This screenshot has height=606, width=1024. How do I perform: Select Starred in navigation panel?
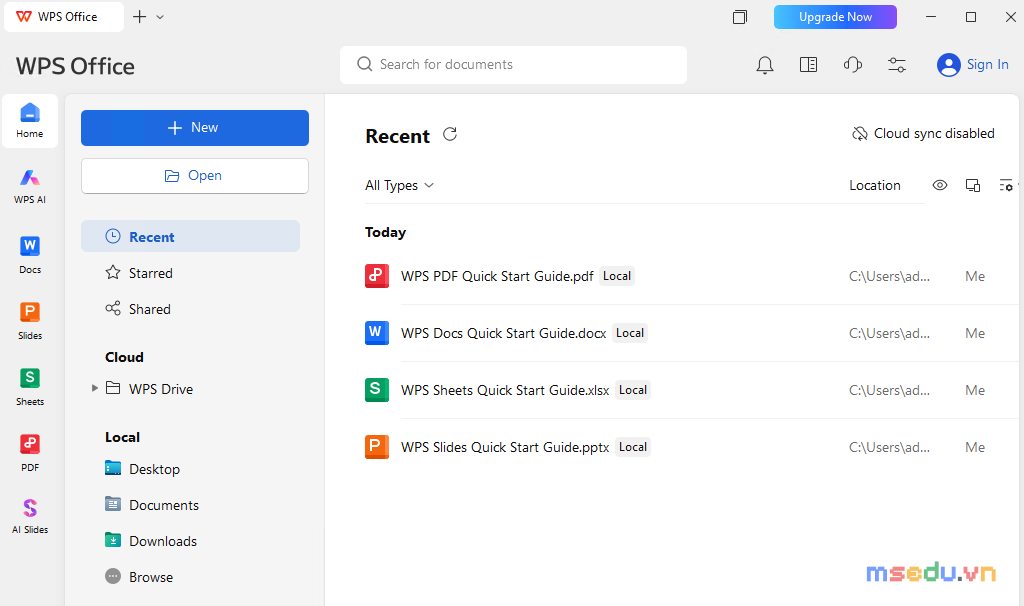click(139, 273)
